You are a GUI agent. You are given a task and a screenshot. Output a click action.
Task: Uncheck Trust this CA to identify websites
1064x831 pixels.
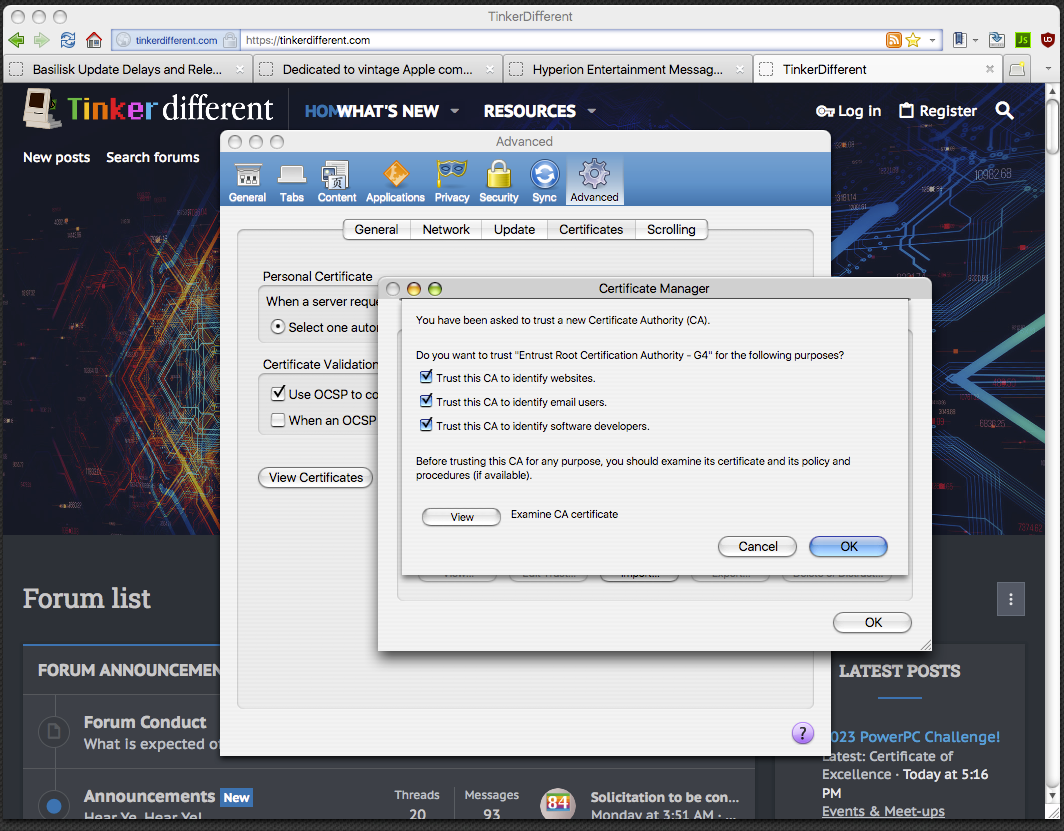(426, 376)
